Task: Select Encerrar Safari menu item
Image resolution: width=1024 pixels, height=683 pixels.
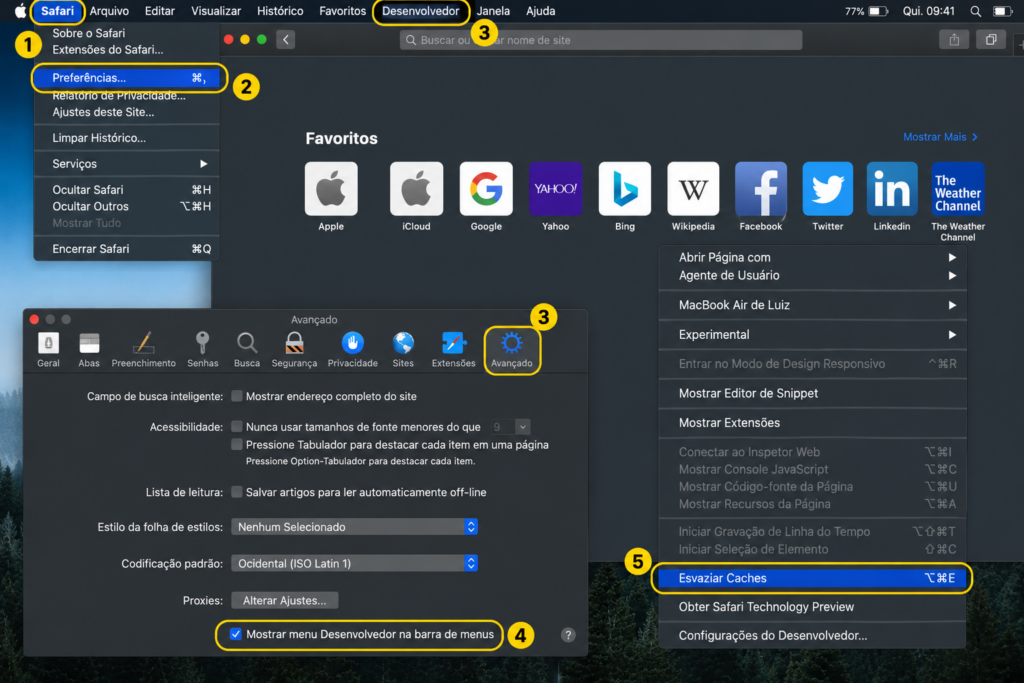Action: pyautogui.click(x=127, y=249)
